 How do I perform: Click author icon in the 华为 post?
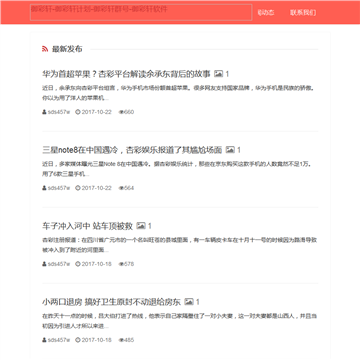pos(44,112)
